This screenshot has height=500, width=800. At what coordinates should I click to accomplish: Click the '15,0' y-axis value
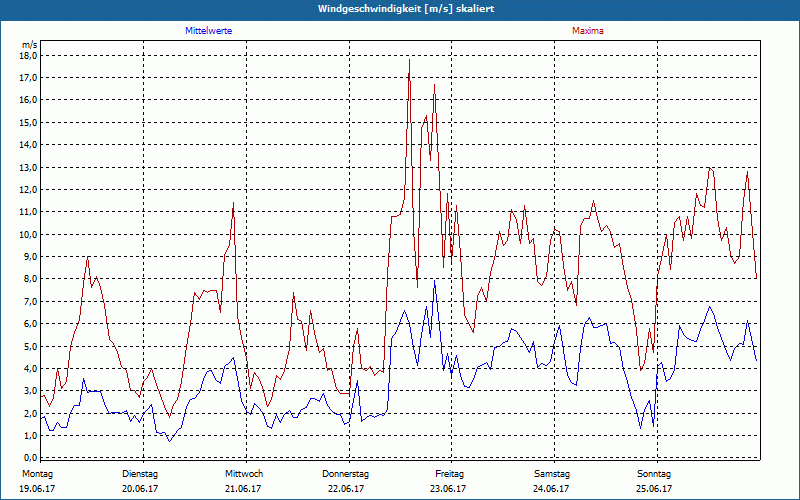click(x=29, y=122)
